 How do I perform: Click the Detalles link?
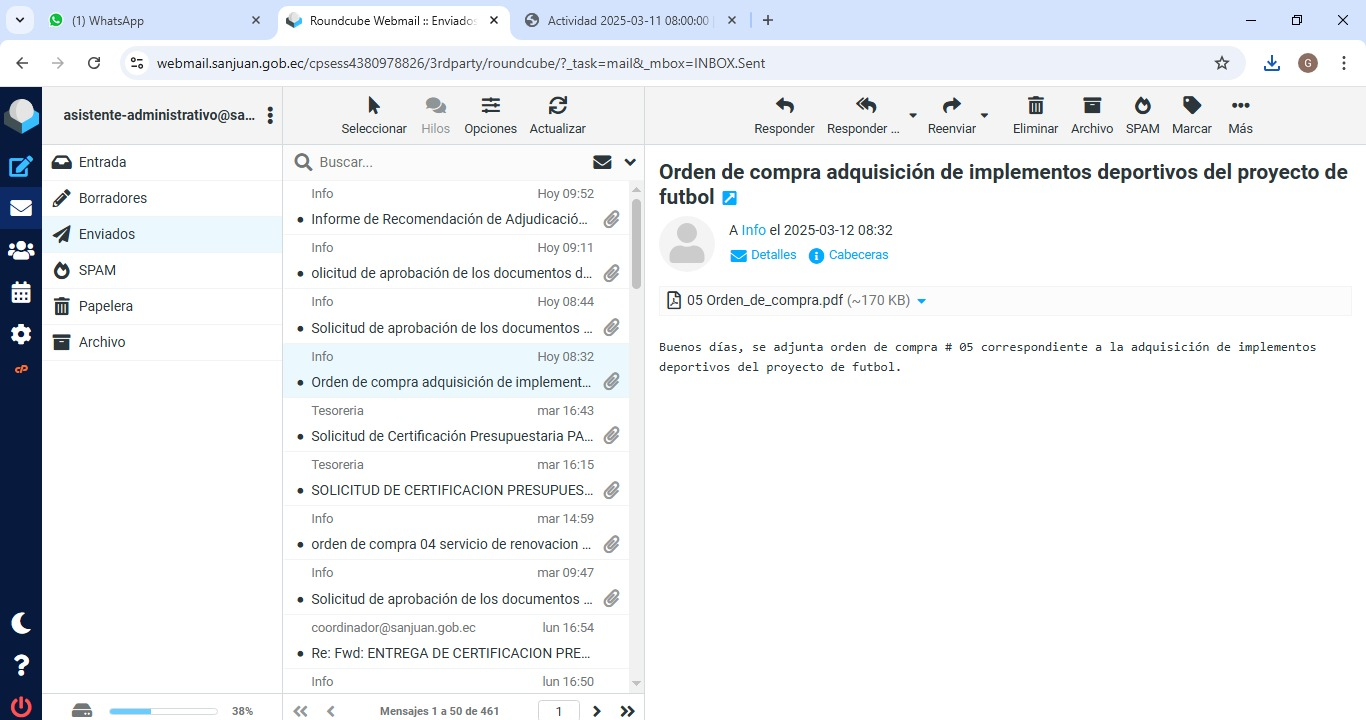pos(773,255)
